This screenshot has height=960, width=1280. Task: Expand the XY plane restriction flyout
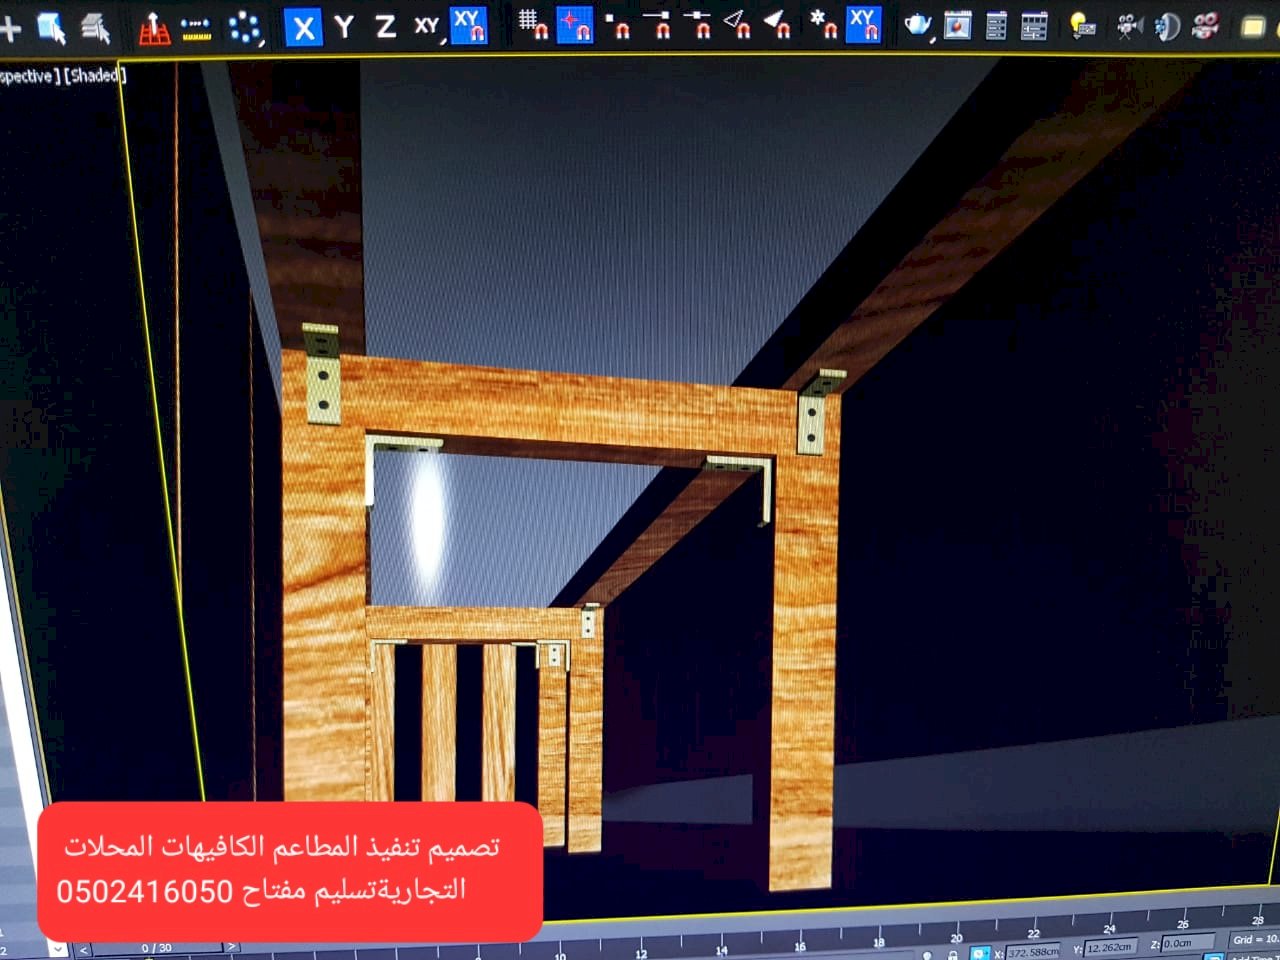(428, 27)
